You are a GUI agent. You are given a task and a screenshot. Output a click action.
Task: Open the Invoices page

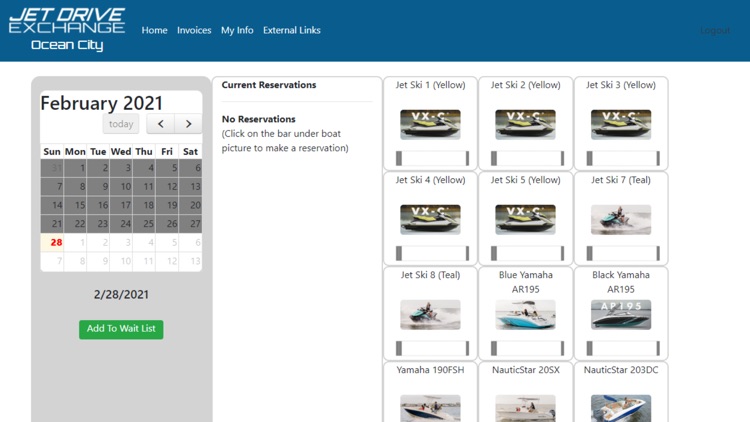coord(194,30)
